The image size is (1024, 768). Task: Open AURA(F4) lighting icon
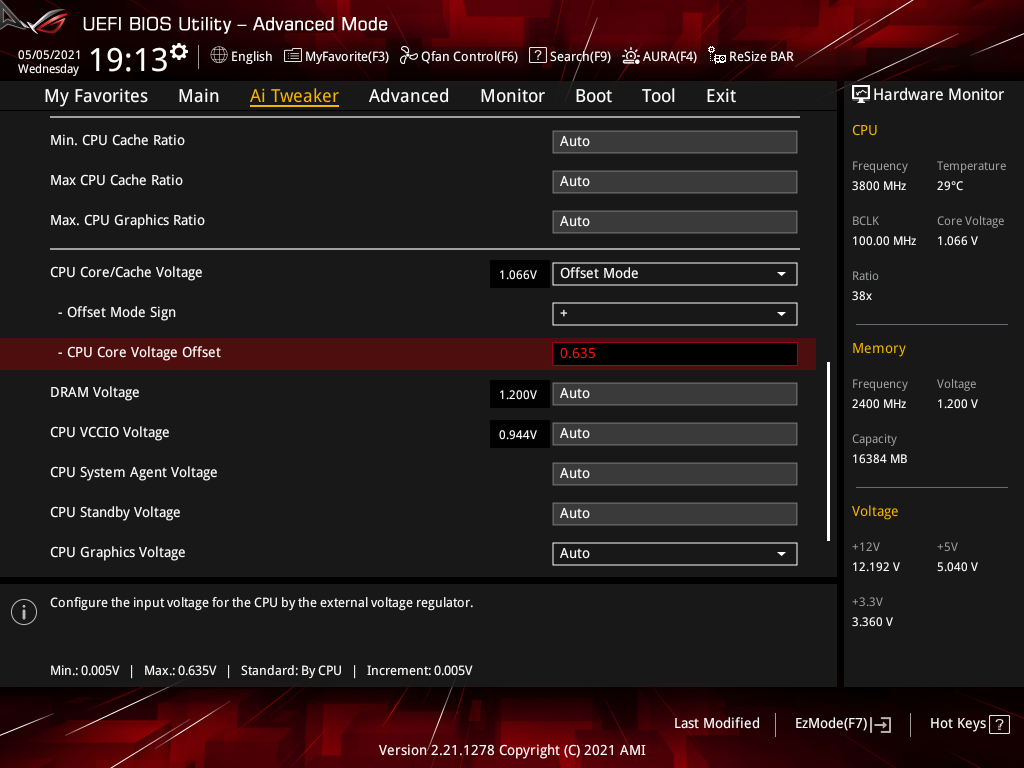[631, 56]
